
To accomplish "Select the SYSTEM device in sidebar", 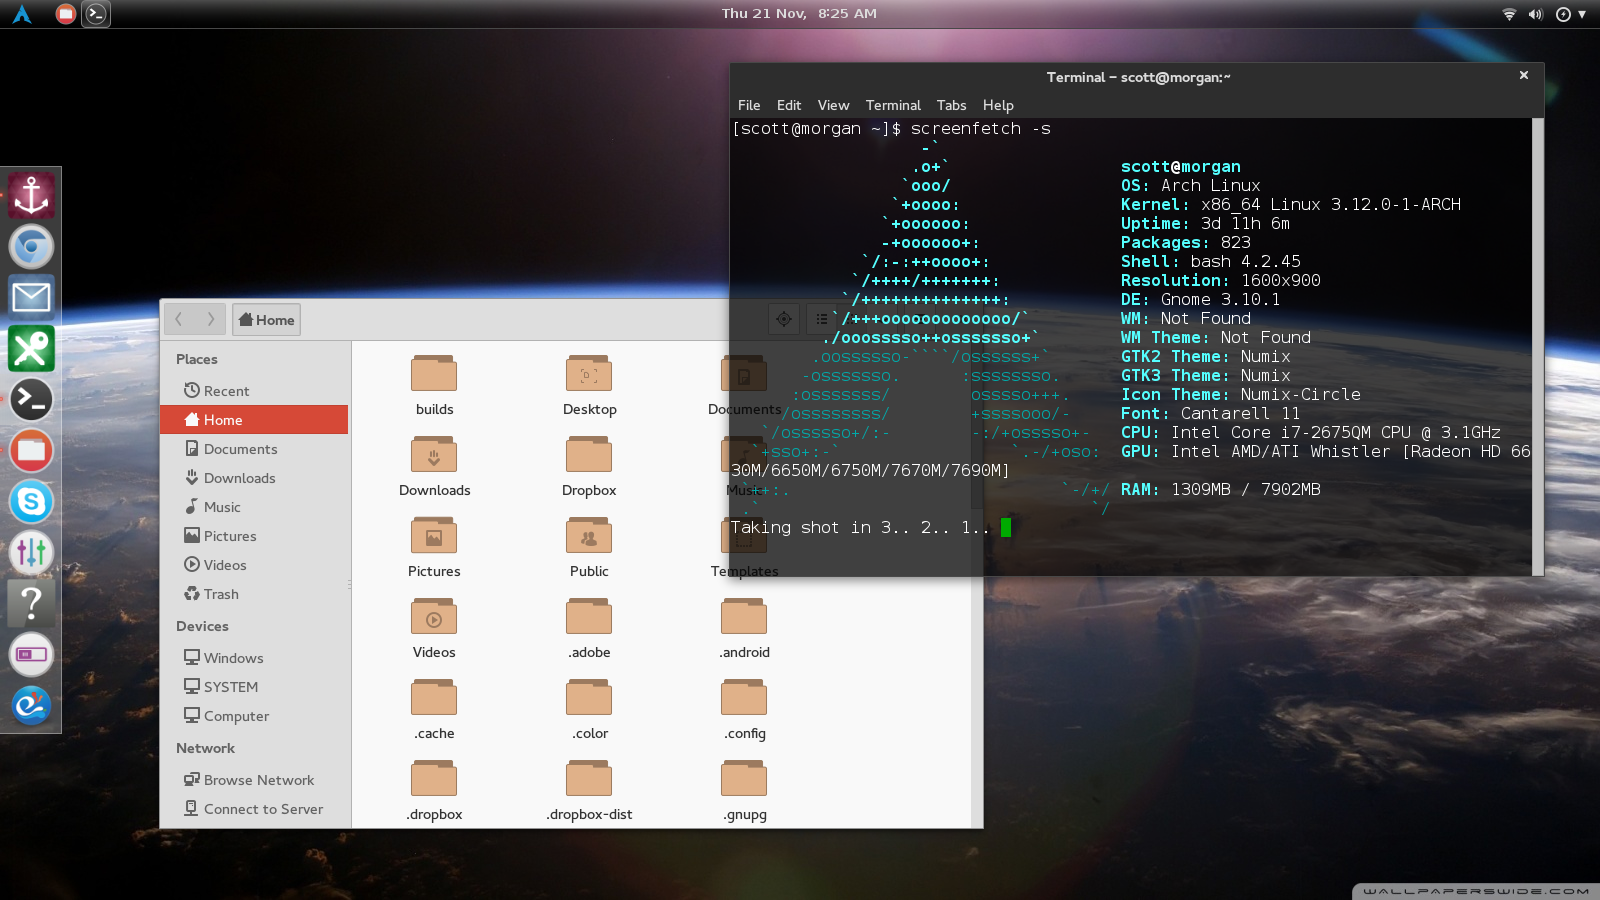I will 255,687.
